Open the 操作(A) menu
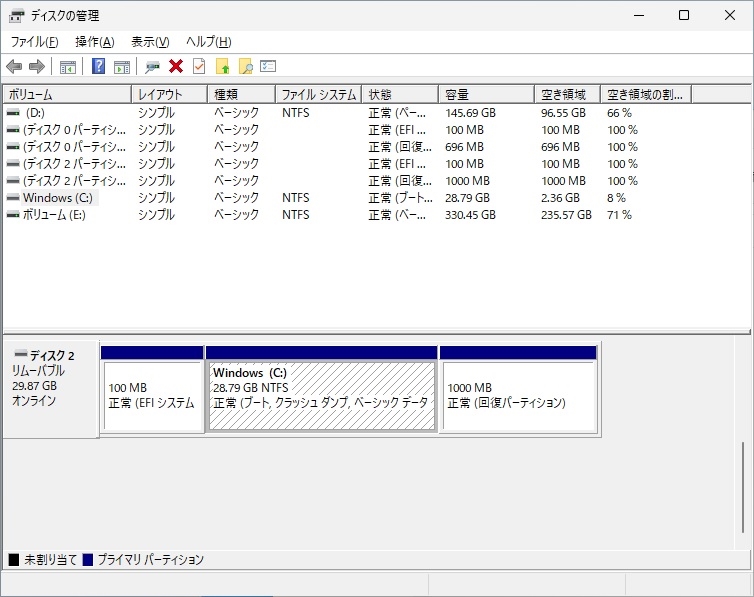Viewport: 754px width, 597px height. tap(95, 42)
